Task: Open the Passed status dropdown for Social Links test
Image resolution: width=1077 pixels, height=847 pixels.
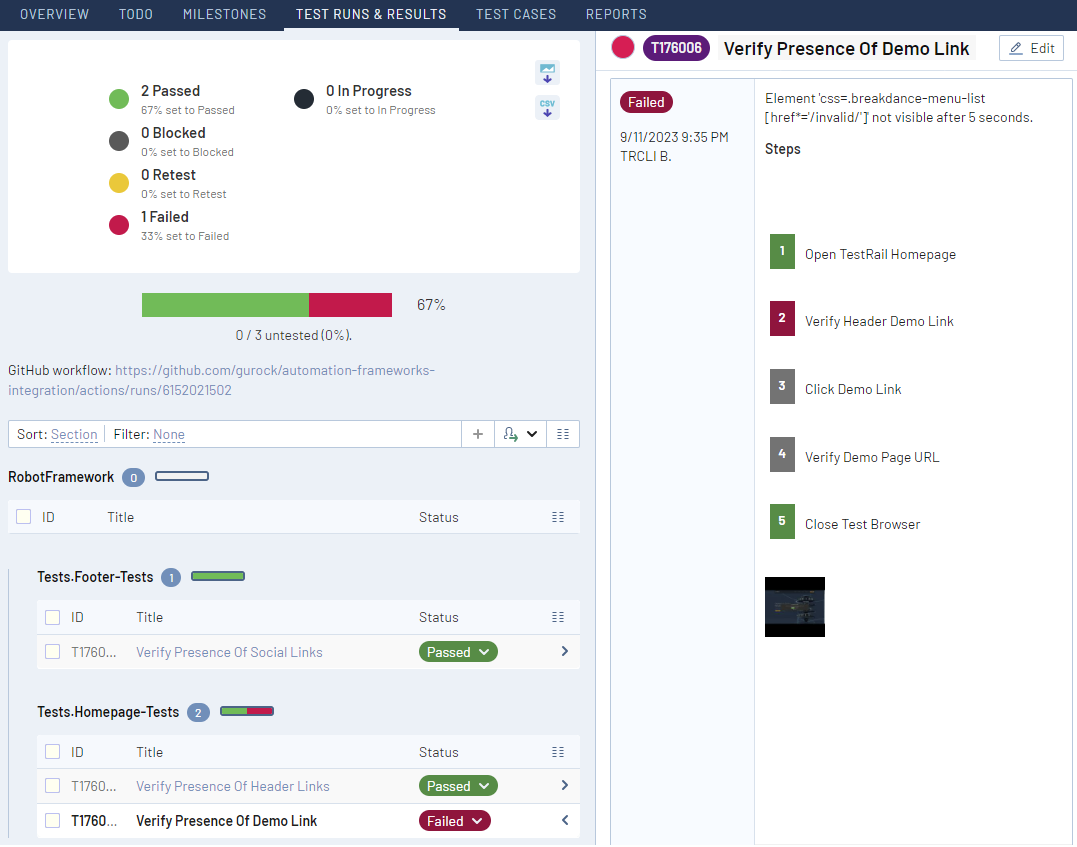Action: (x=457, y=652)
